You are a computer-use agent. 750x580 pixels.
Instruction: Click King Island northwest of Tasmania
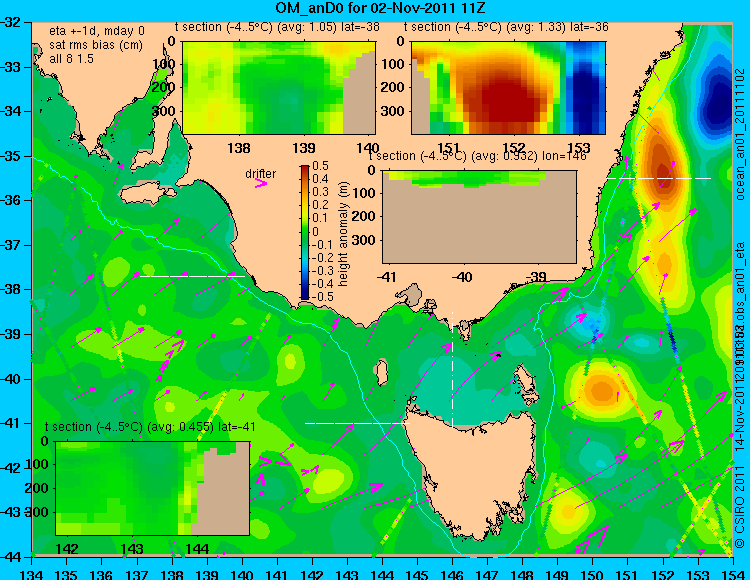coord(381,372)
